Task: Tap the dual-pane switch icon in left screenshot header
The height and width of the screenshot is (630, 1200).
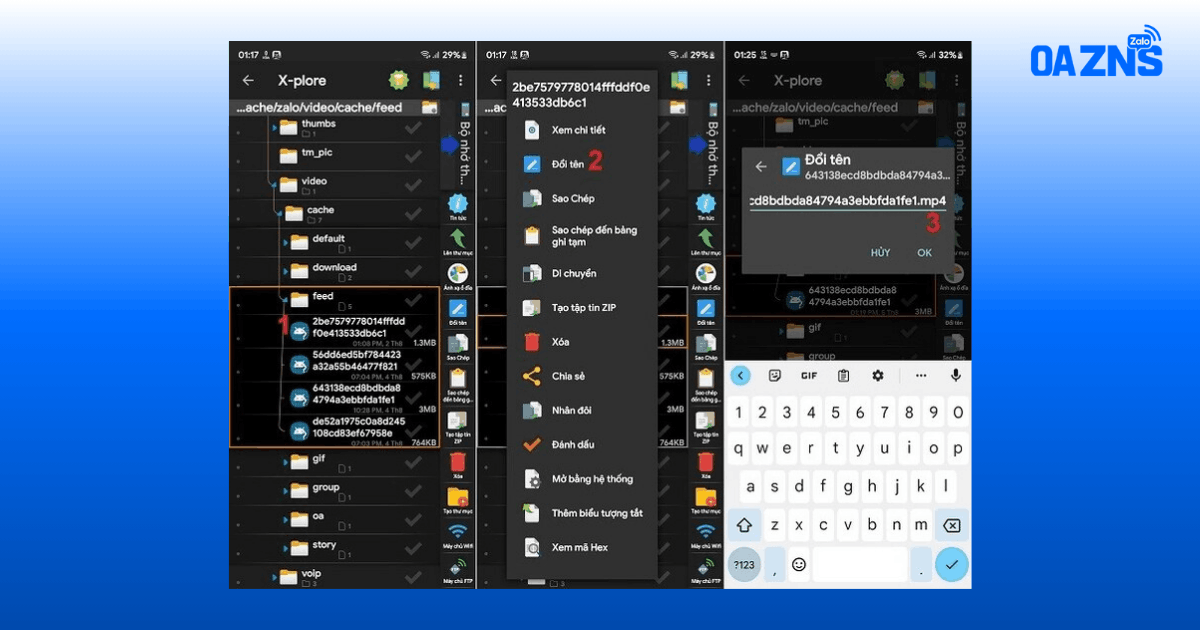Action: (432, 81)
